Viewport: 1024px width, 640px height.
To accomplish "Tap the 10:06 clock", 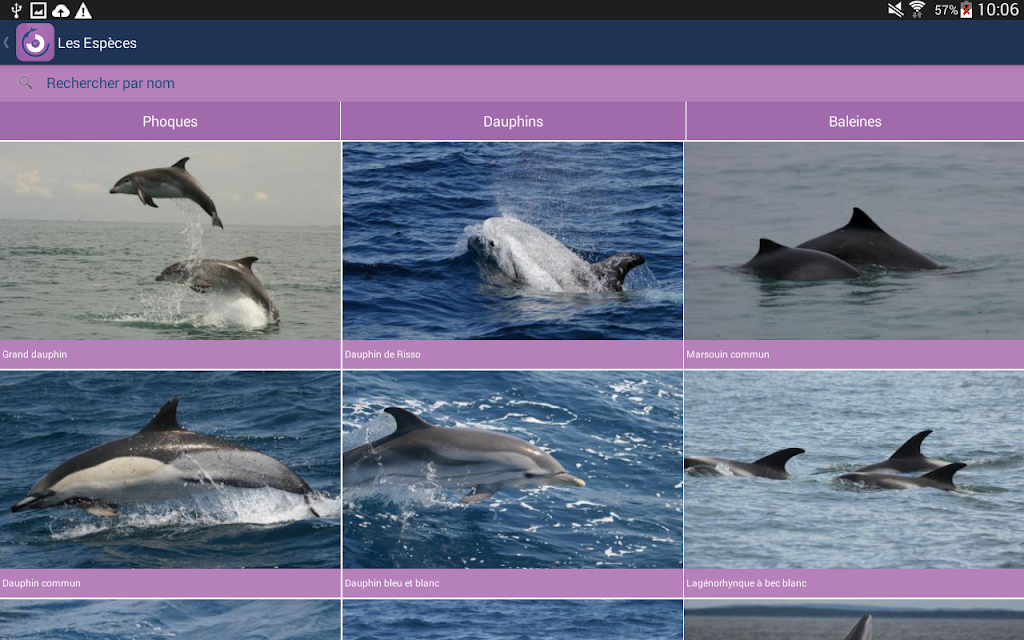I will tap(998, 10).
